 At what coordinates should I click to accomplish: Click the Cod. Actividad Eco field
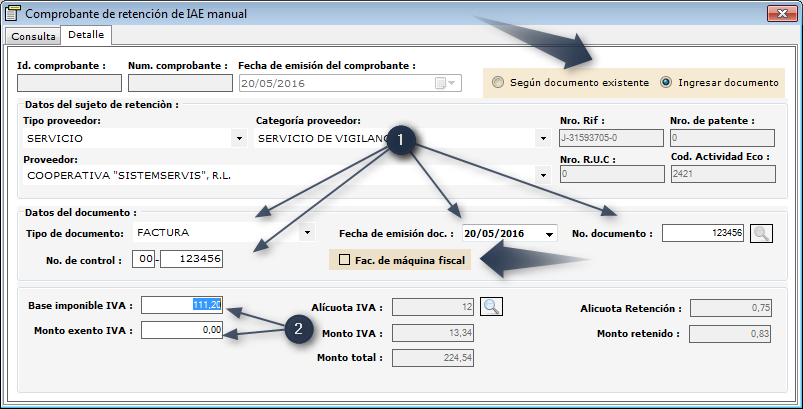[x=723, y=174]
